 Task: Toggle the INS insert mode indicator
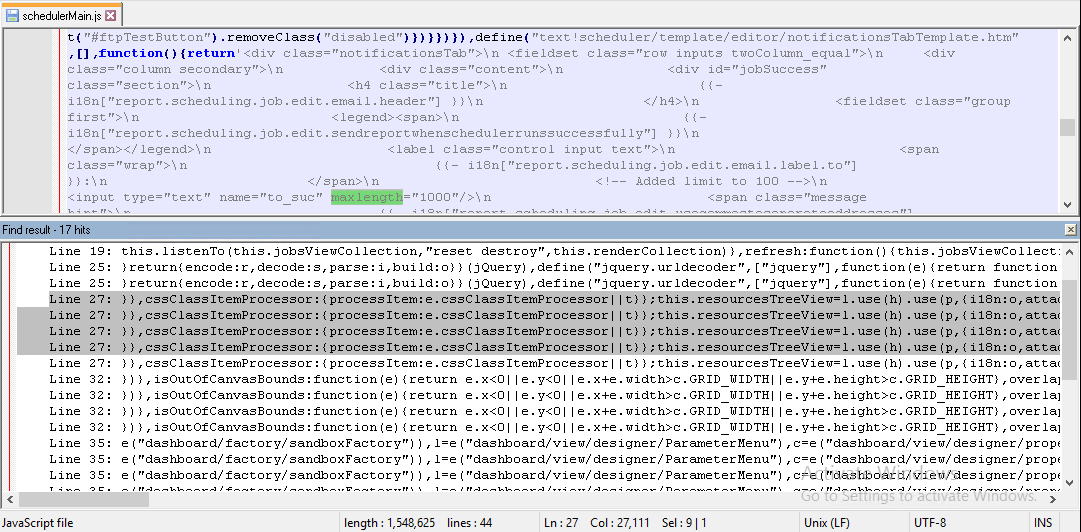[1042, 523]
